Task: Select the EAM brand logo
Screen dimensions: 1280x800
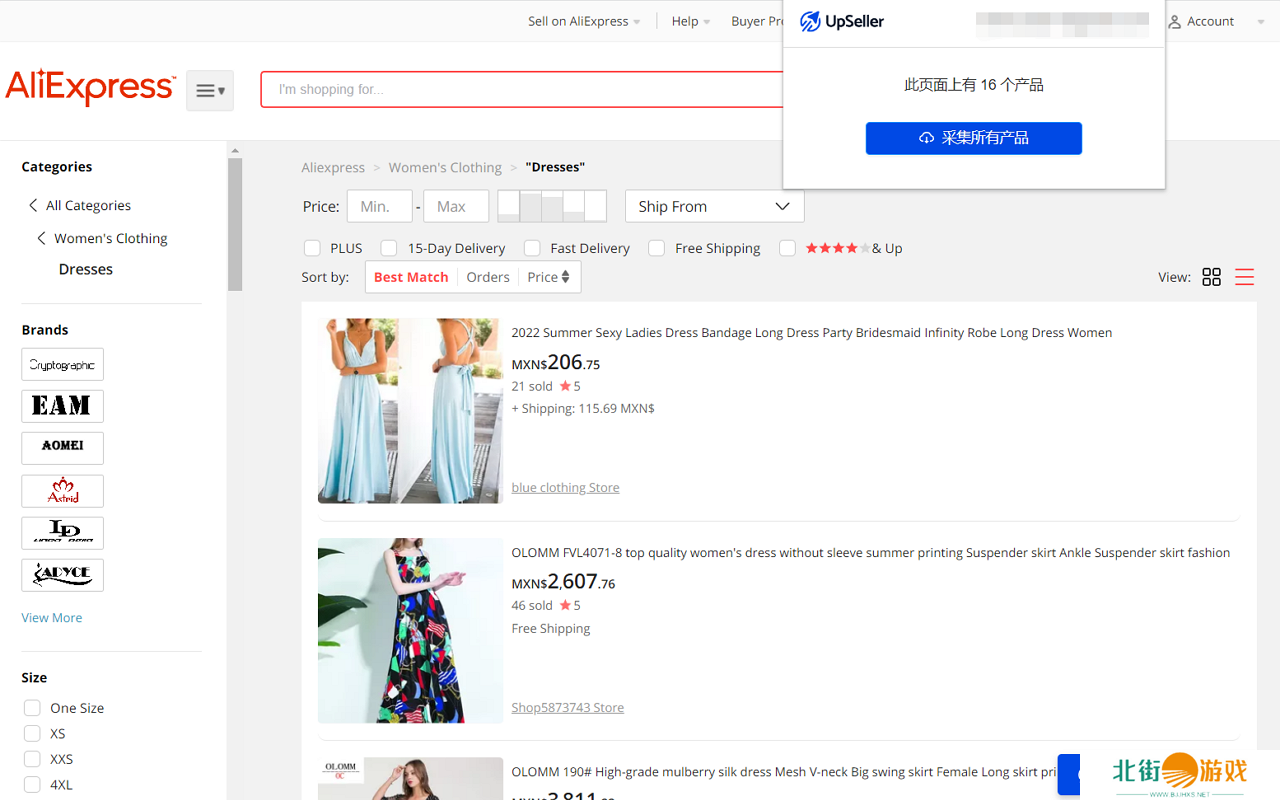Action: click(62, 406)
